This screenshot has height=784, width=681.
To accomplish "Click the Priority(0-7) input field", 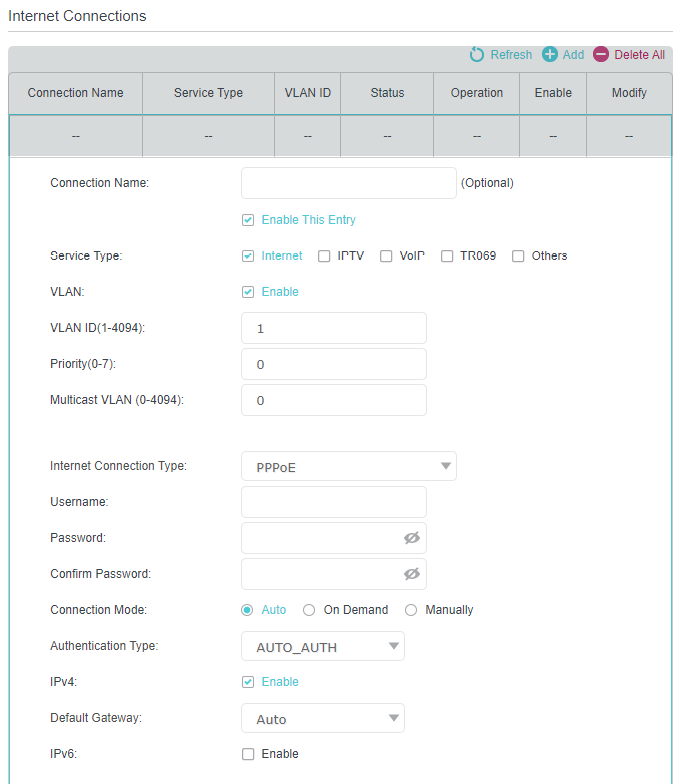I will tap(334, 364).
